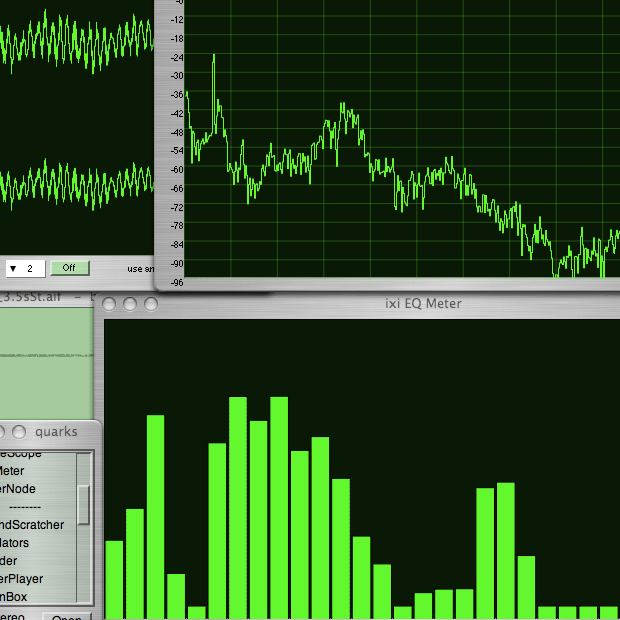The height and width of the screenshot is (620, 620).
Task: Zoom the ixi EQ Meter window
Action: (x=151, y=304)
